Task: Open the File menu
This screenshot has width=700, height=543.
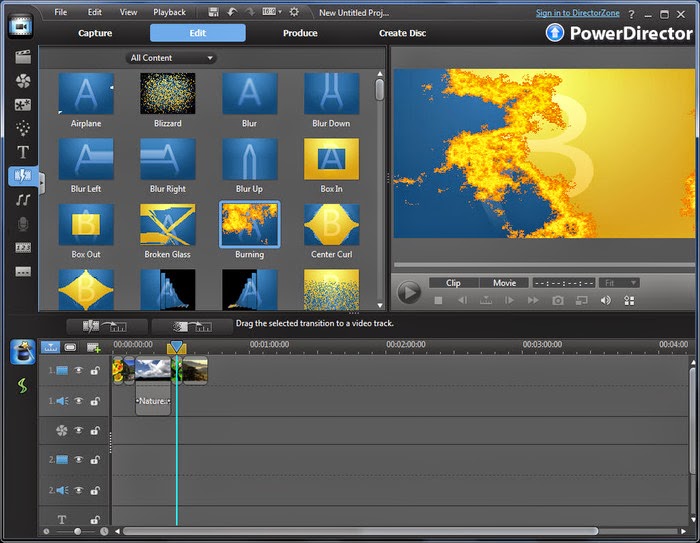Action: click(61, 12)
